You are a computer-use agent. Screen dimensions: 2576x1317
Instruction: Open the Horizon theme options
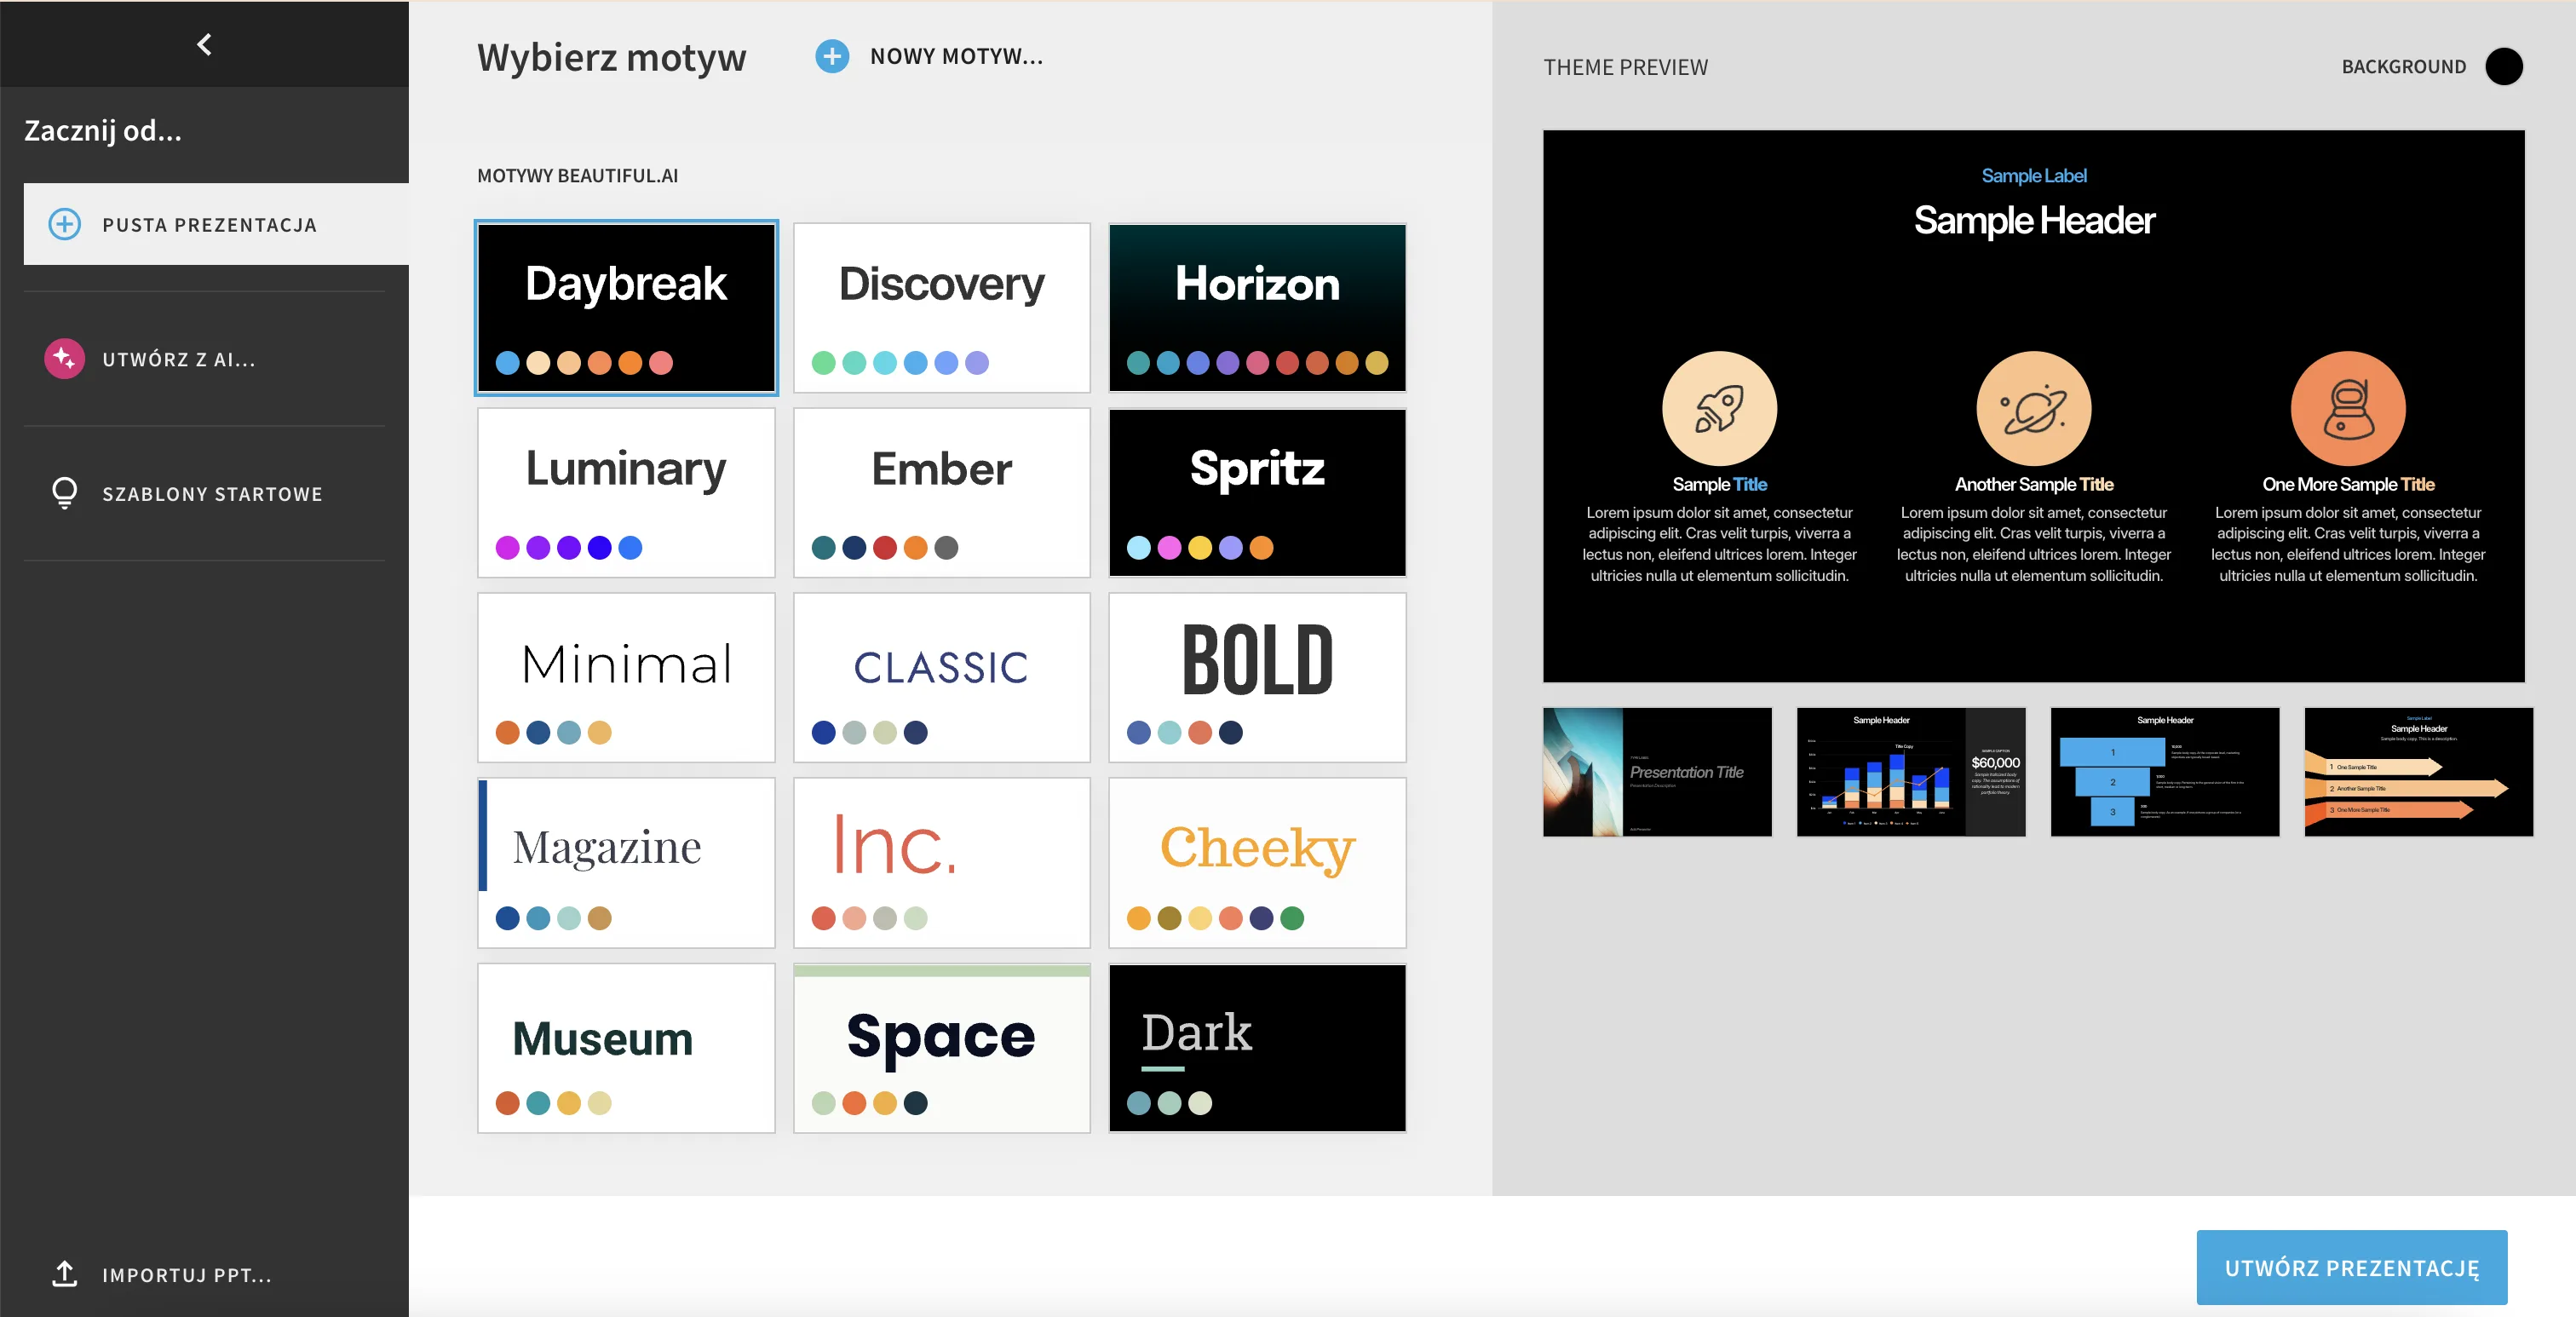(x=1257, y=307)
